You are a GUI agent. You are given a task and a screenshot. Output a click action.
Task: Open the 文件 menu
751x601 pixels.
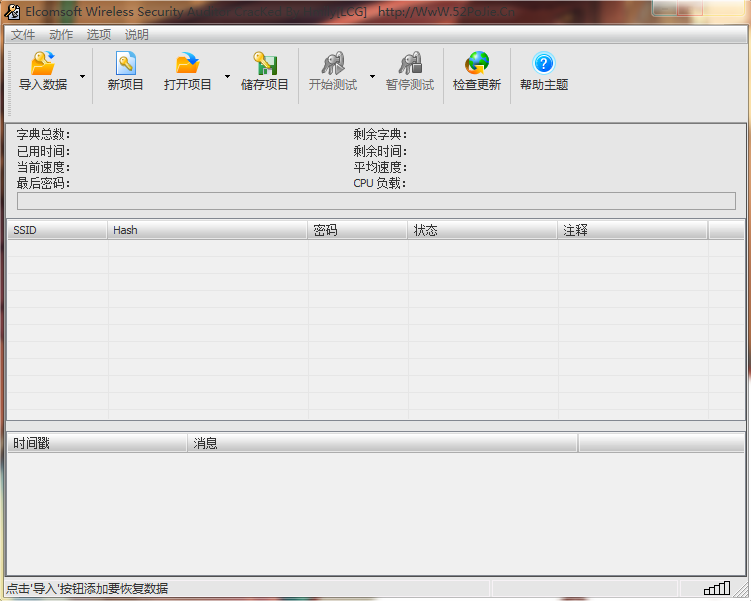pos(23,34)
